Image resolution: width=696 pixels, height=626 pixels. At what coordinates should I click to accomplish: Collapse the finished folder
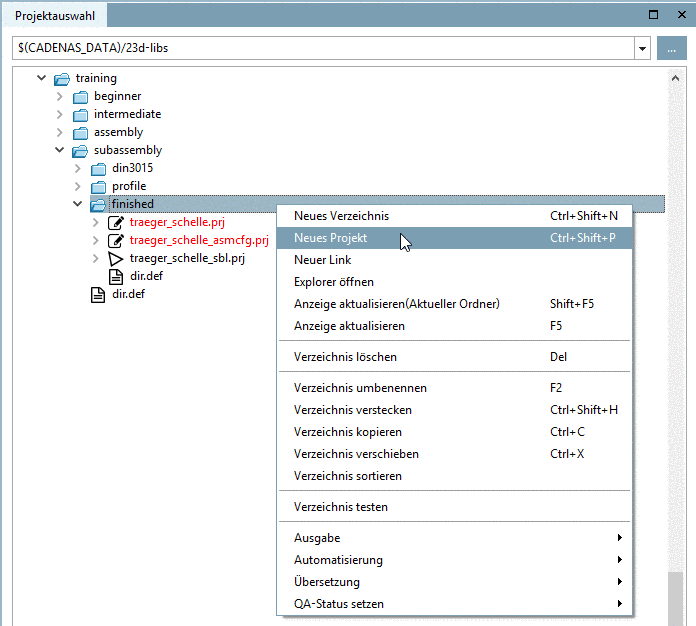coord(78,204)
